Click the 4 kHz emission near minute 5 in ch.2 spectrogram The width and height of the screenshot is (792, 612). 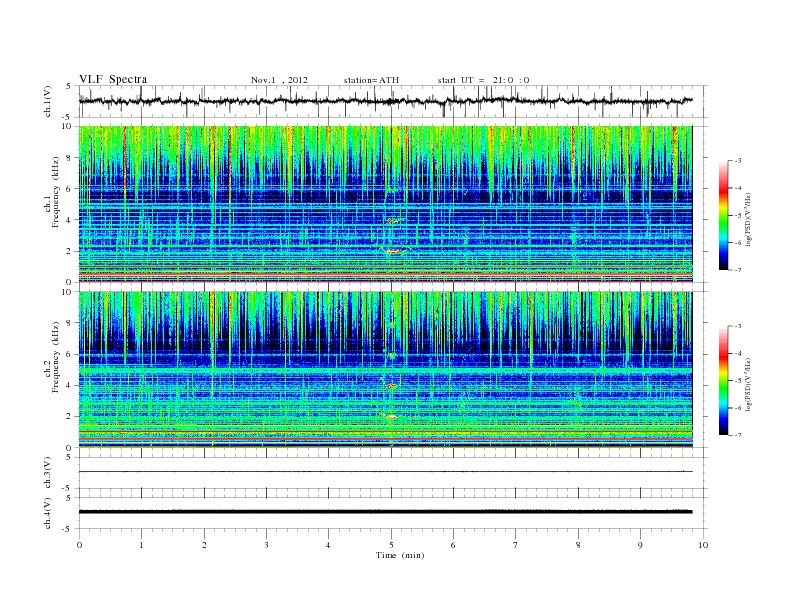pyautogui.click(x=391, y=386)
